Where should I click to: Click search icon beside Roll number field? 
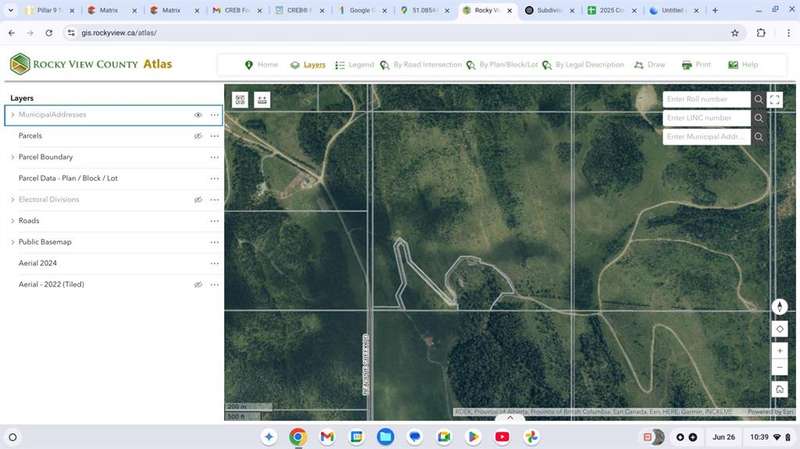[x=759, y=100]
